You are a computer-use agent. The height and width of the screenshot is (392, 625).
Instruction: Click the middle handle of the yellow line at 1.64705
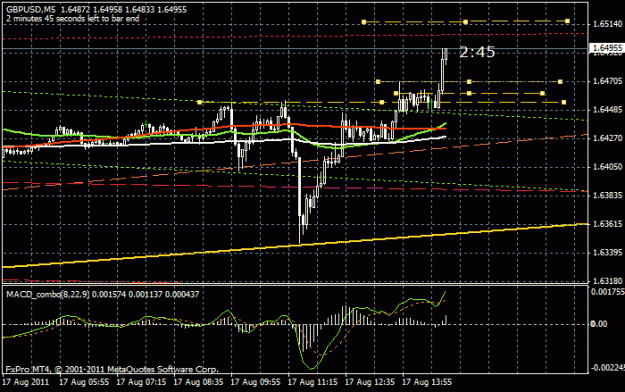coord(469,82)
